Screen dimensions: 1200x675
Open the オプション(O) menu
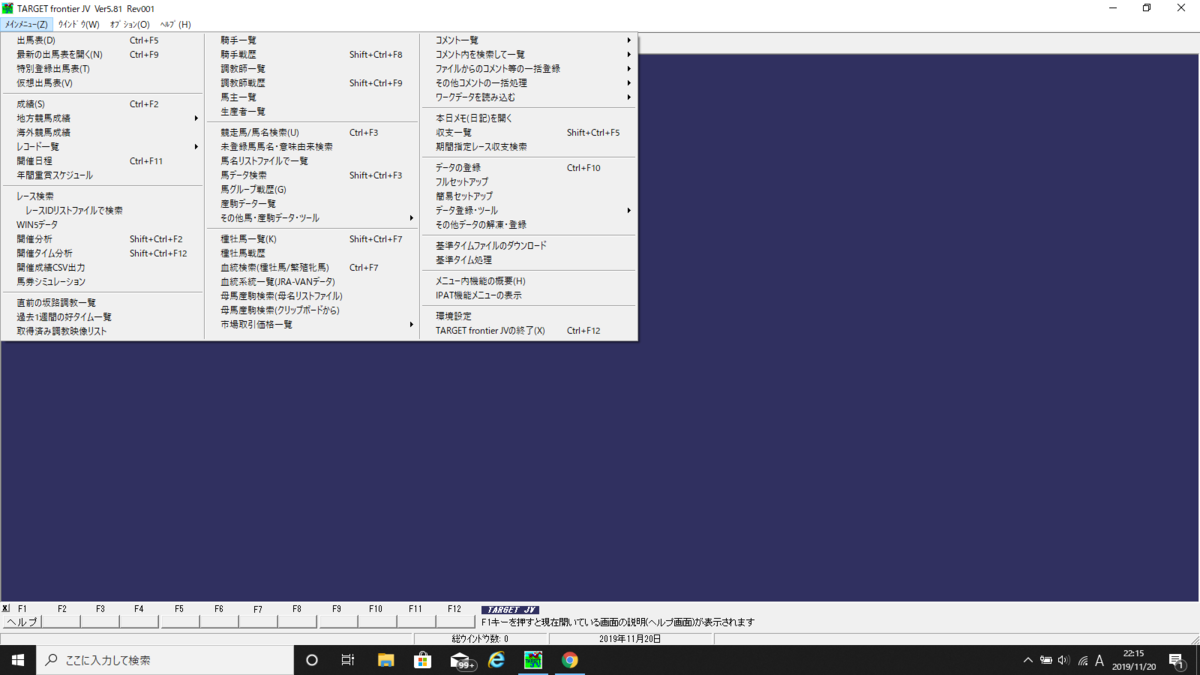[130, 24]
